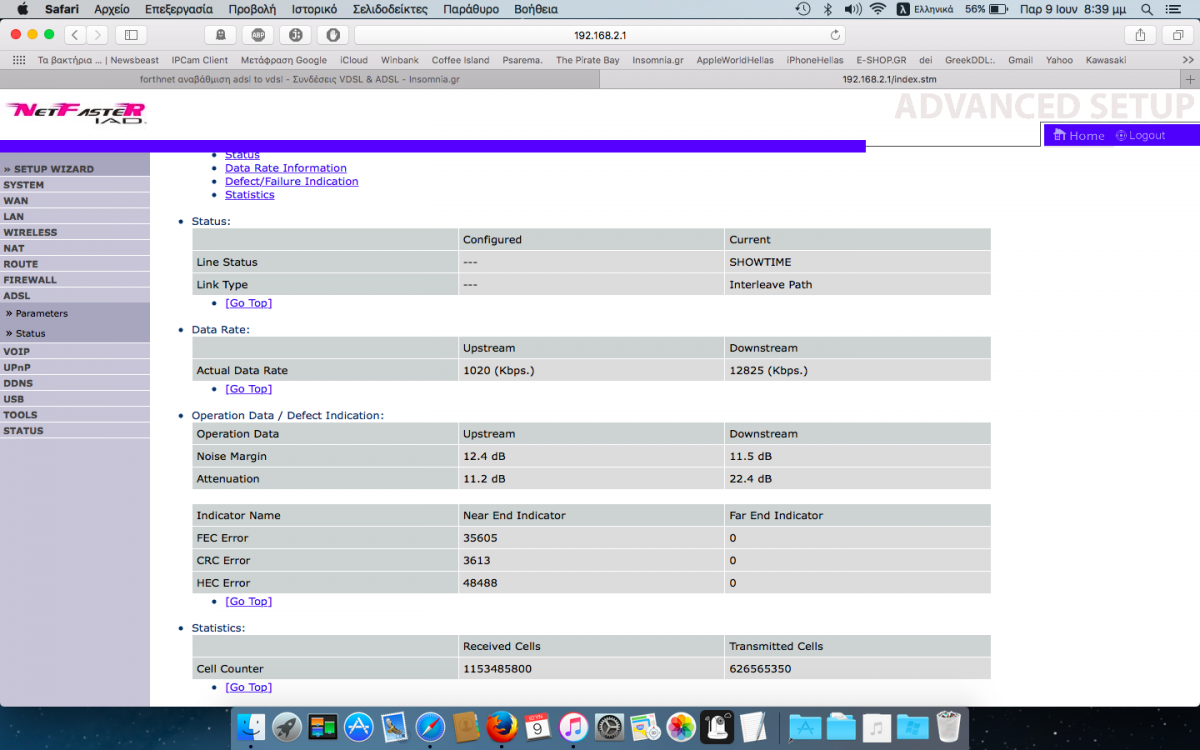This screenshot has height=750, width=1200.
Task: Show all tabs overview
Action: [1177, 35]
